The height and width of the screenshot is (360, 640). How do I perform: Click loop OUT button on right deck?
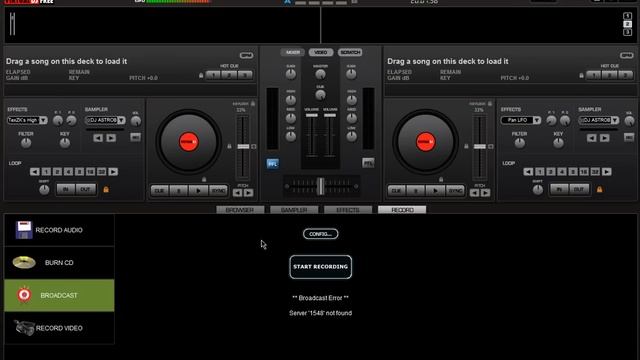(x=579, y=189)
